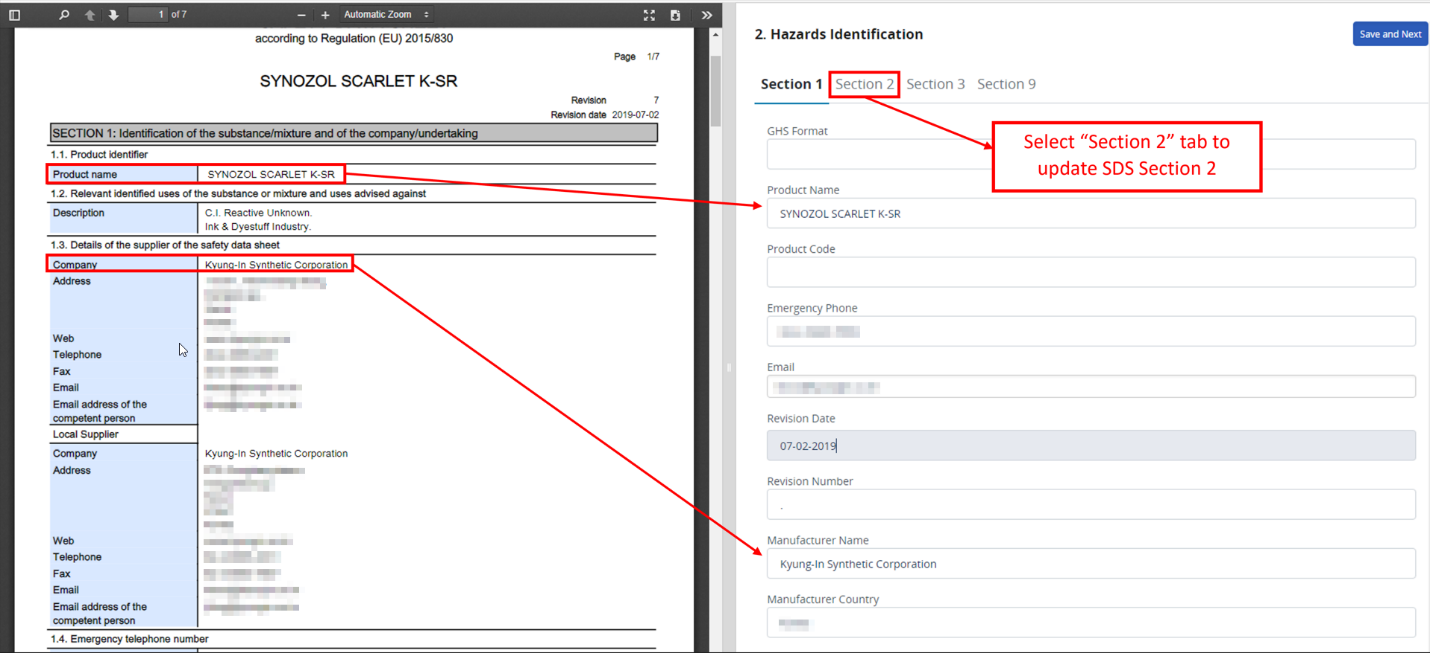Screen dimensions: 1430x653
Task: Switch to the Section 9 tab
Action: [x=1006, y=84]
